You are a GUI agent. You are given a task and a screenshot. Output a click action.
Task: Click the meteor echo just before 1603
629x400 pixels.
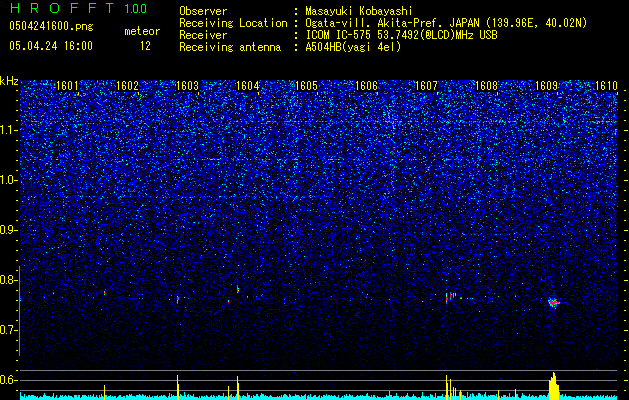[x=178, y=299]
